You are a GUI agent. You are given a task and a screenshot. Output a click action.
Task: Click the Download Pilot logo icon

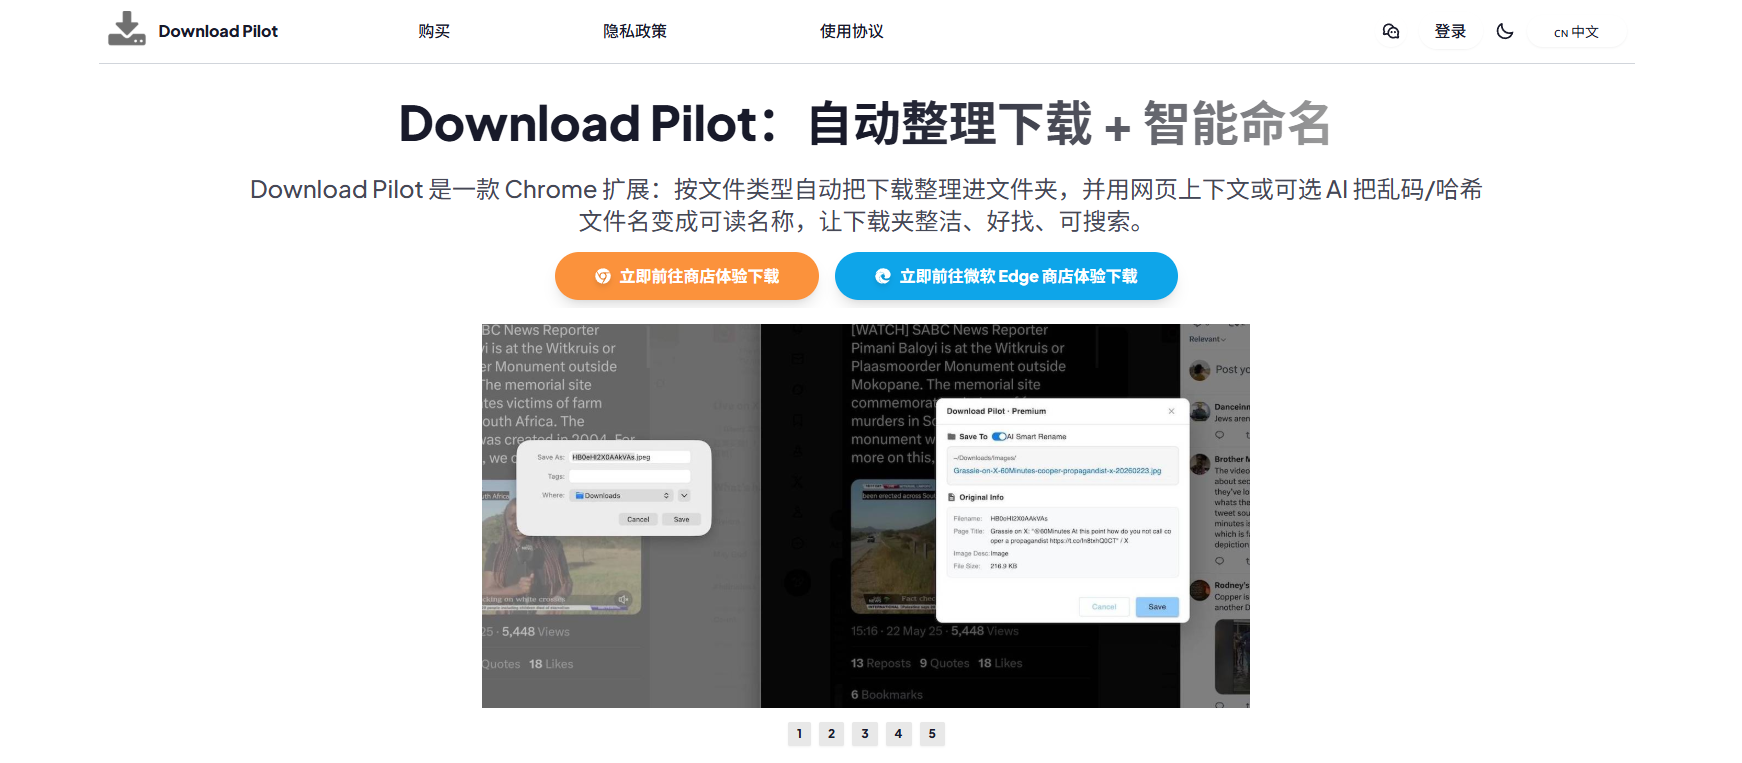tap(127, 29)
